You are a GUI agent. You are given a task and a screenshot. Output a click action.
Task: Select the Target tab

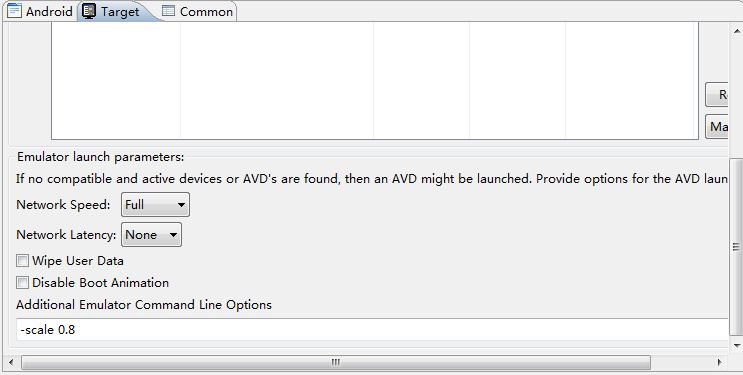click(x=118, y=11)
